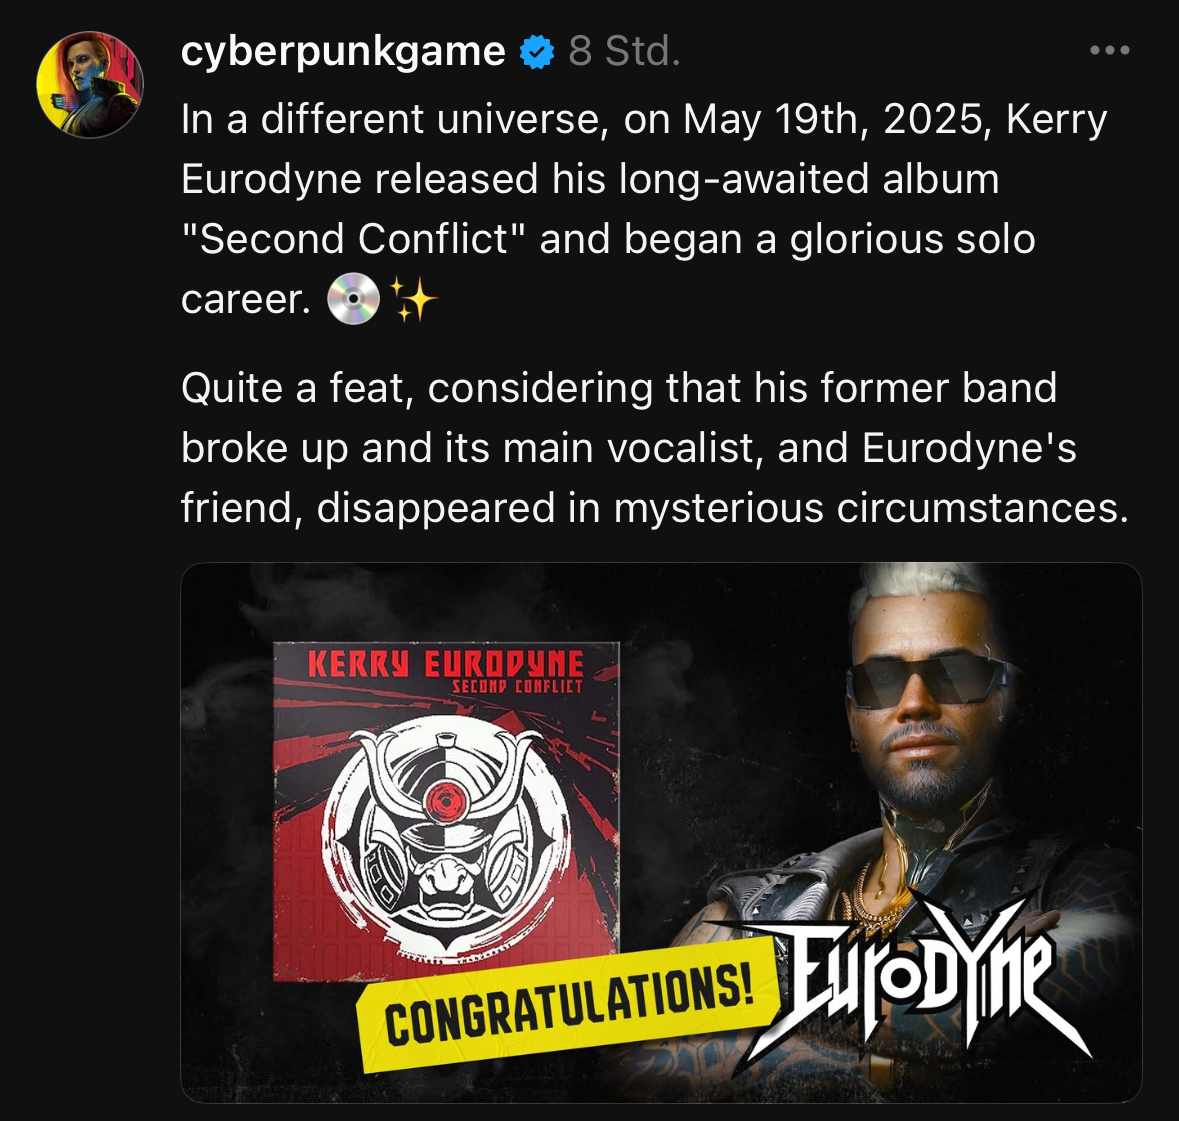Click the SECOND CONFLICT subtitle on cover
Viewport: 1179px width, 1121px height.
pos(517,686)
